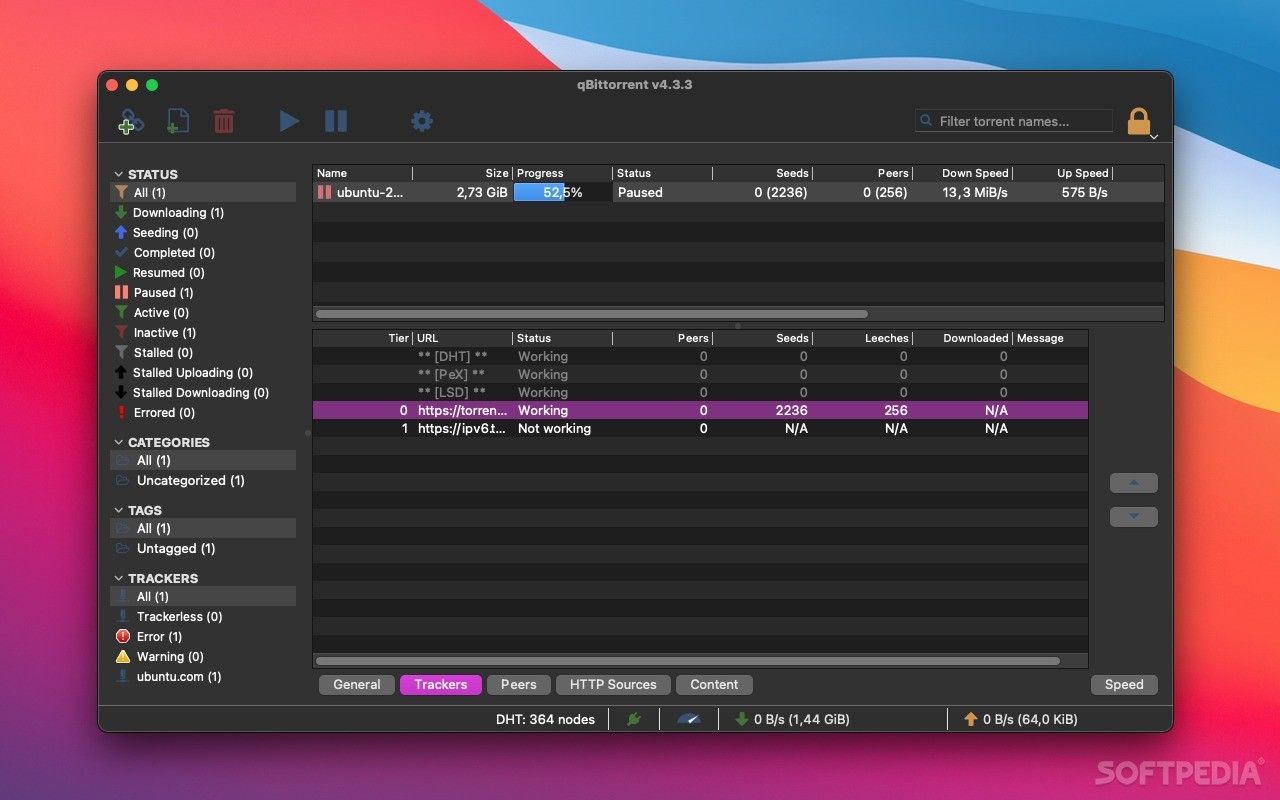
Task: Select the All (1) status filter
Action: pyautogui.click(x=203, y=192)
